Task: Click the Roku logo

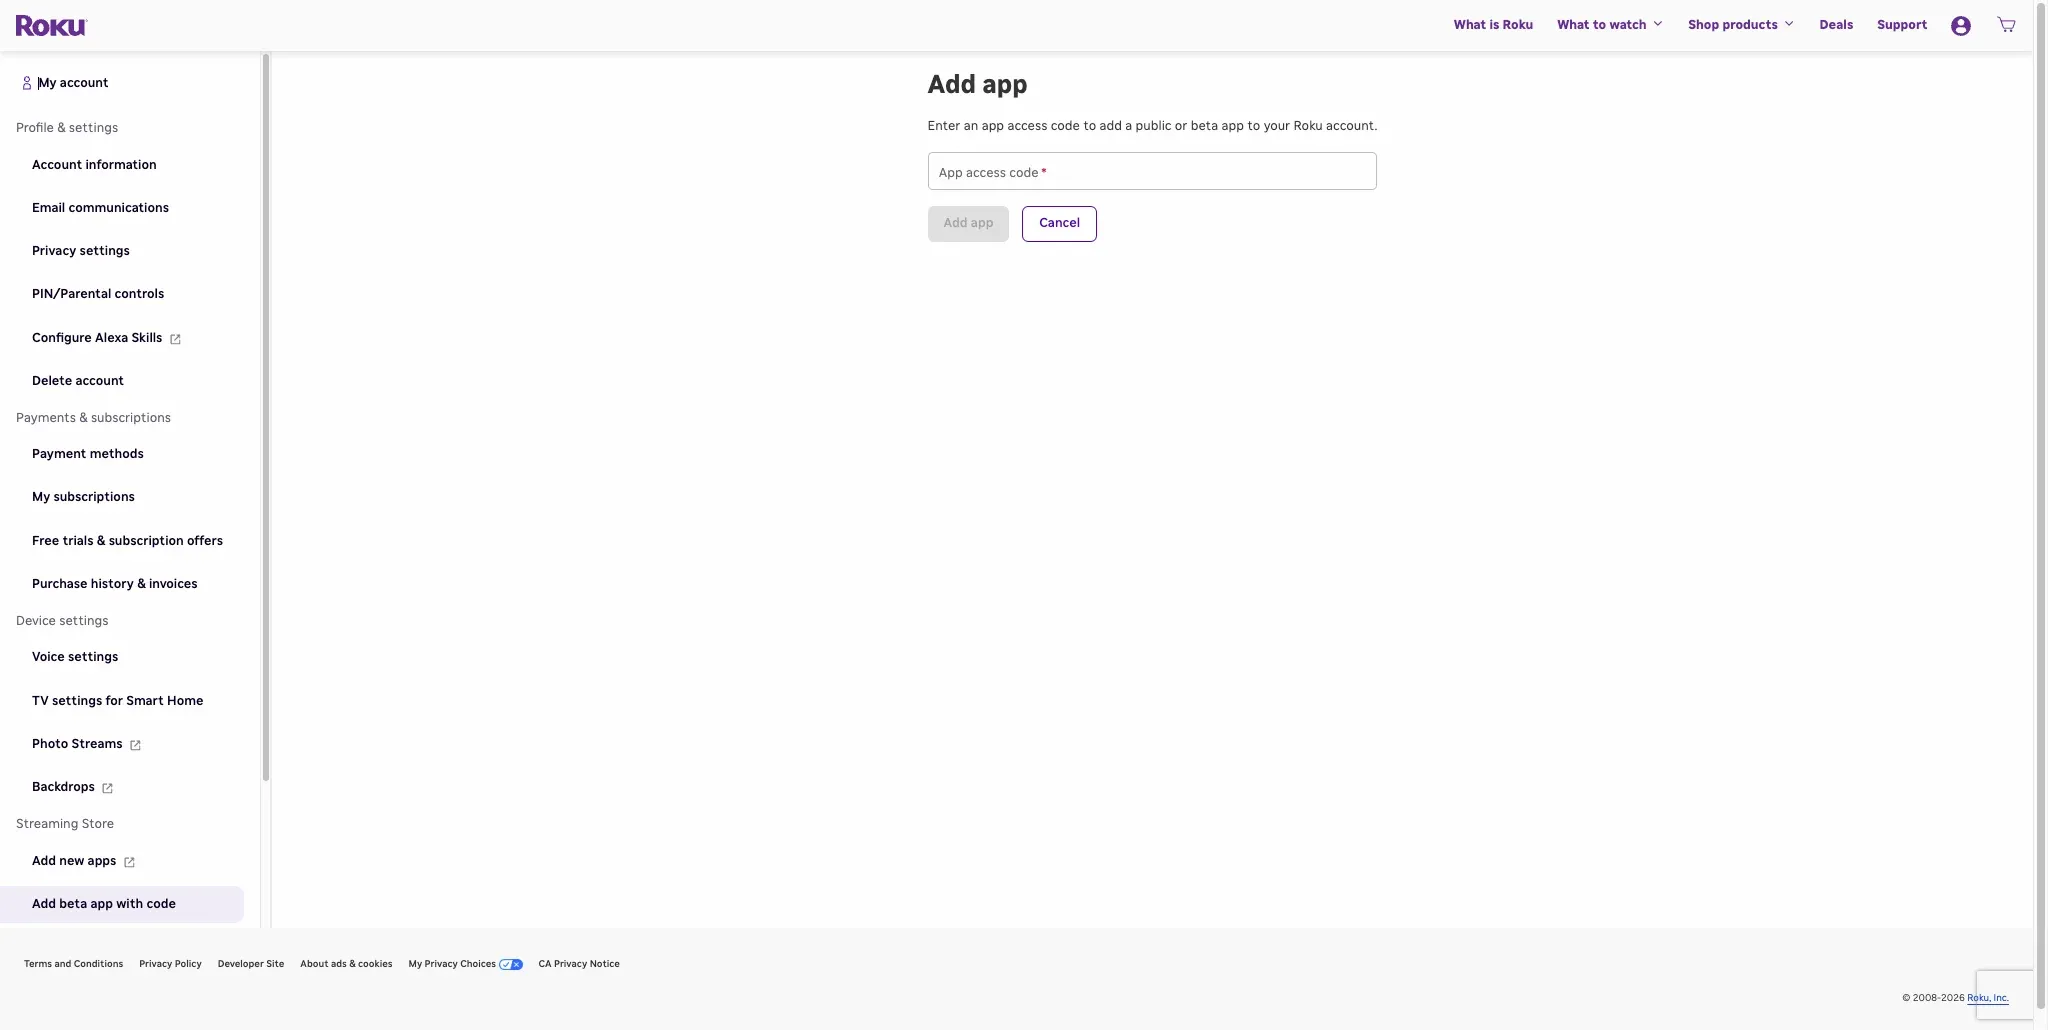Action: (x=51, y=26)
